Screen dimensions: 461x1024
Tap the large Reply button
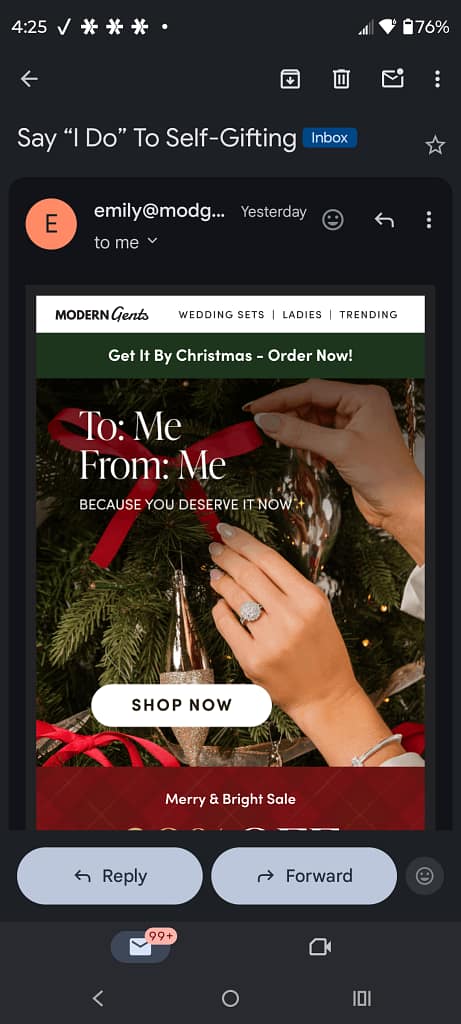point(110,876)
